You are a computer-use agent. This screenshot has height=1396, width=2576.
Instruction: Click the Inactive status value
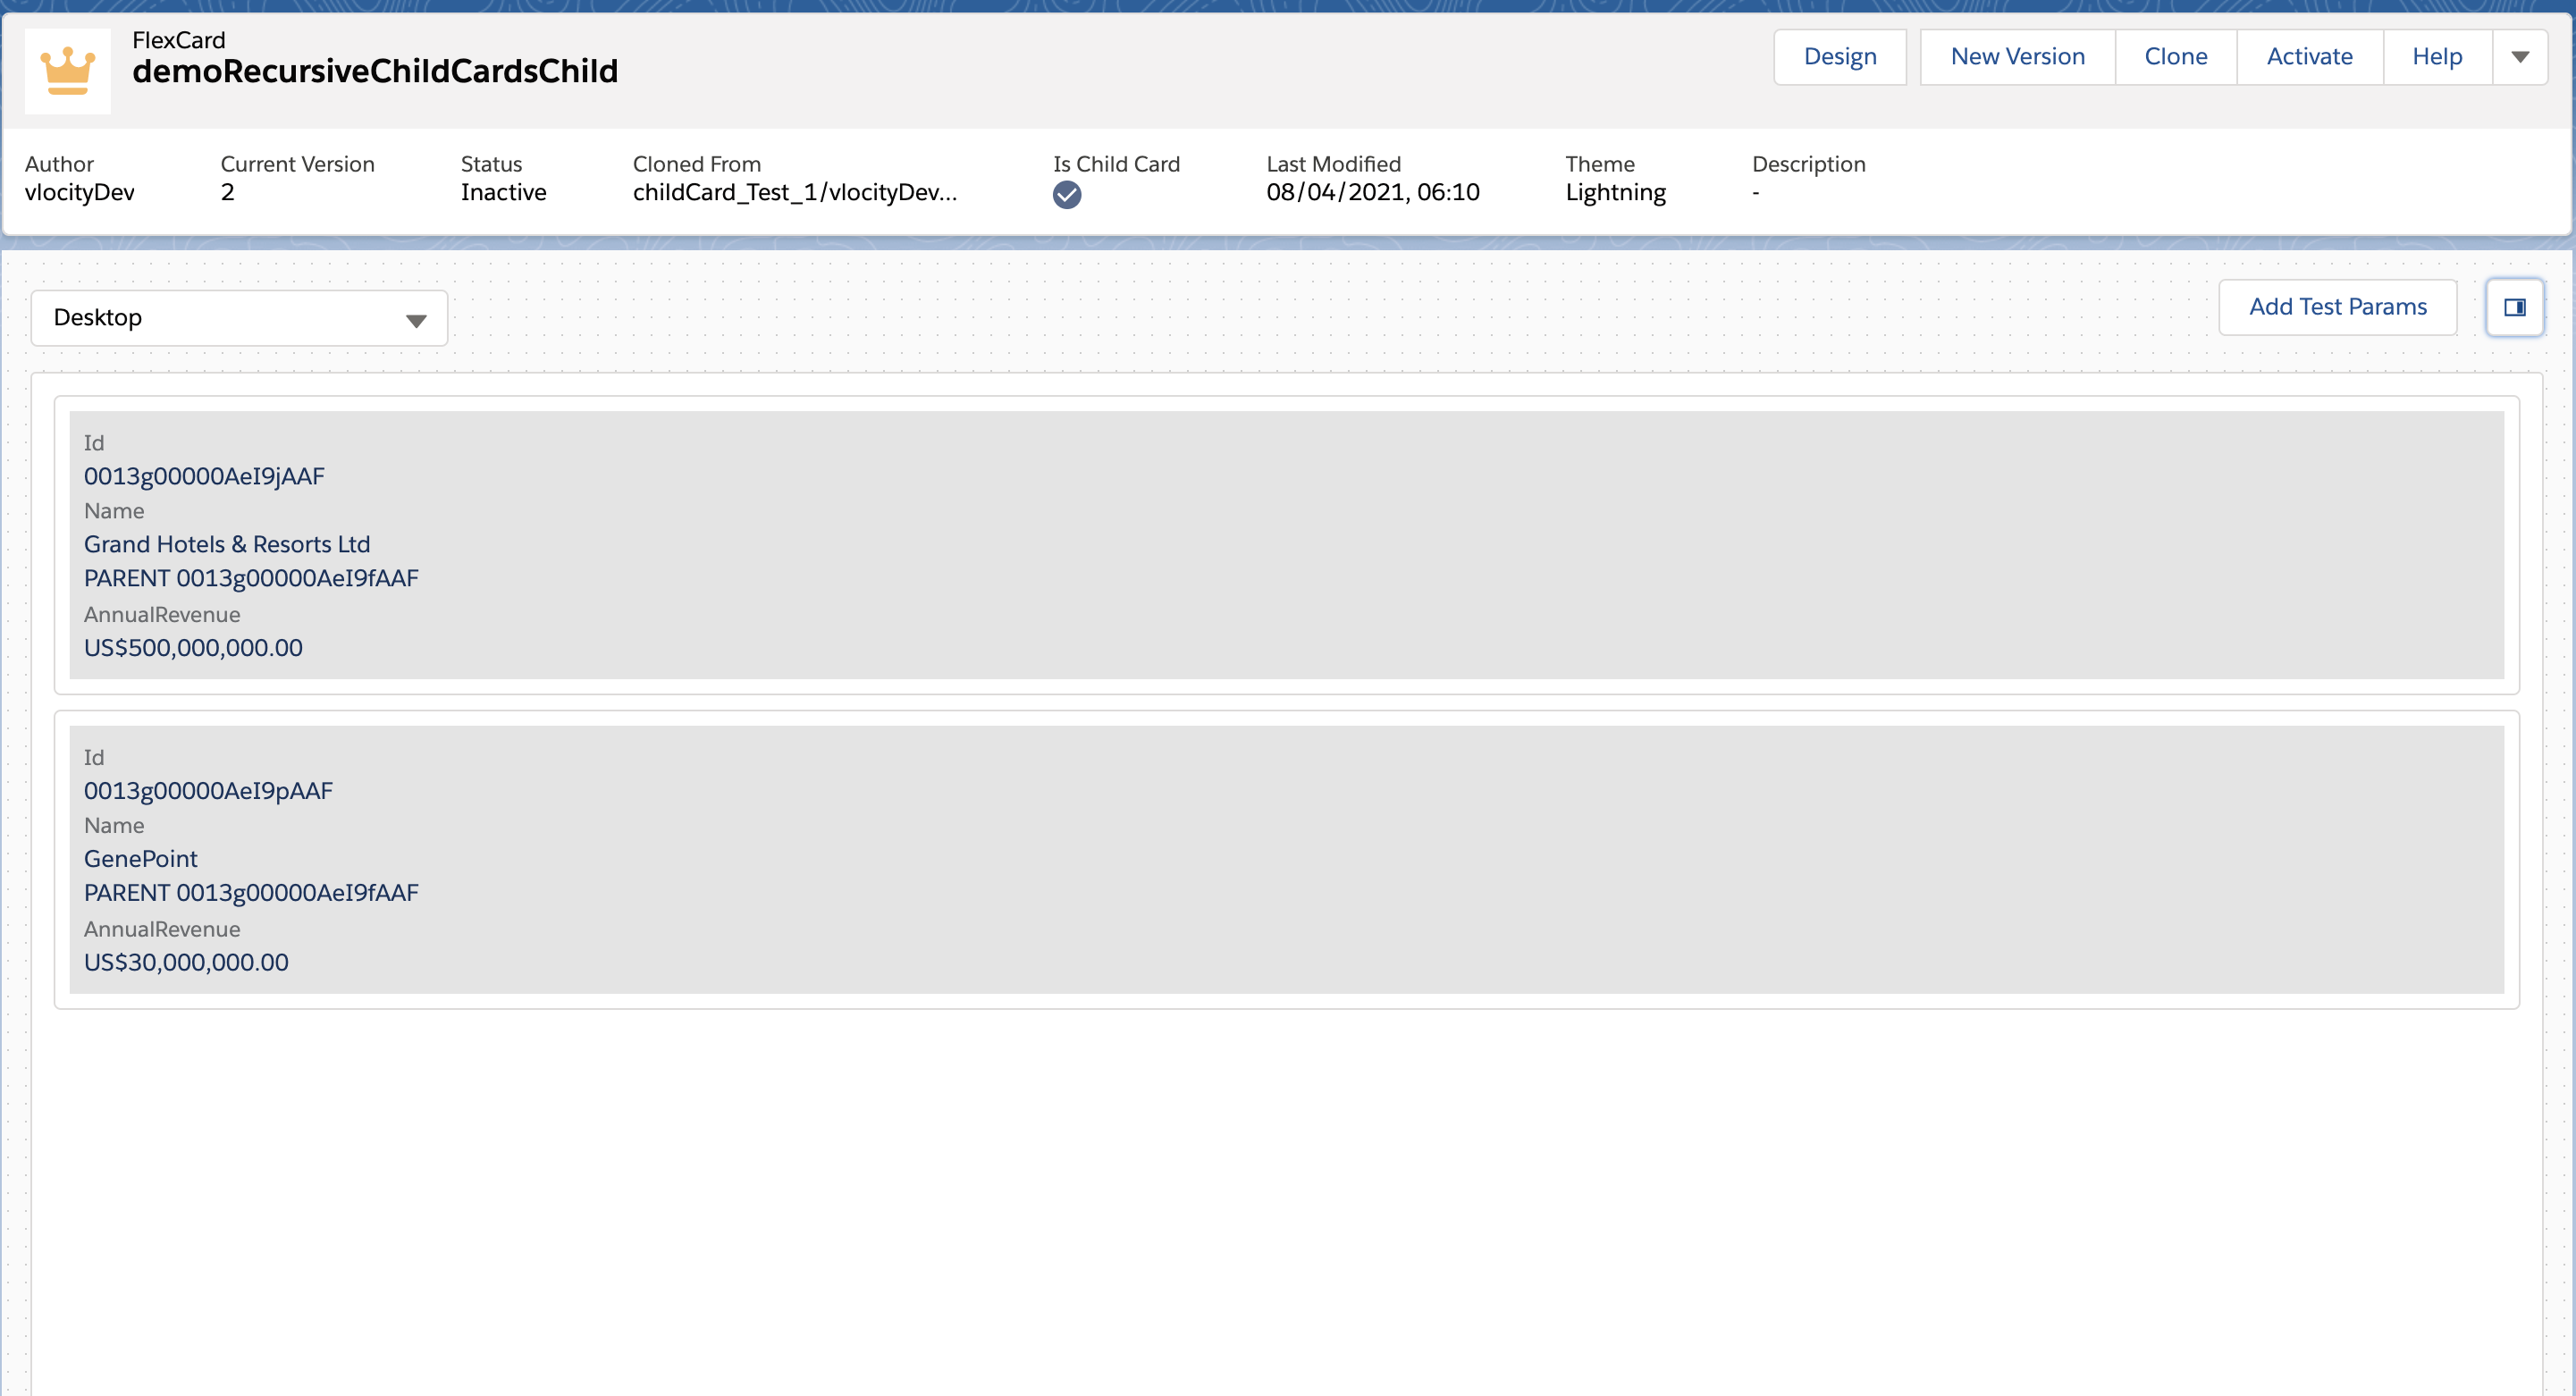(503, 192)
